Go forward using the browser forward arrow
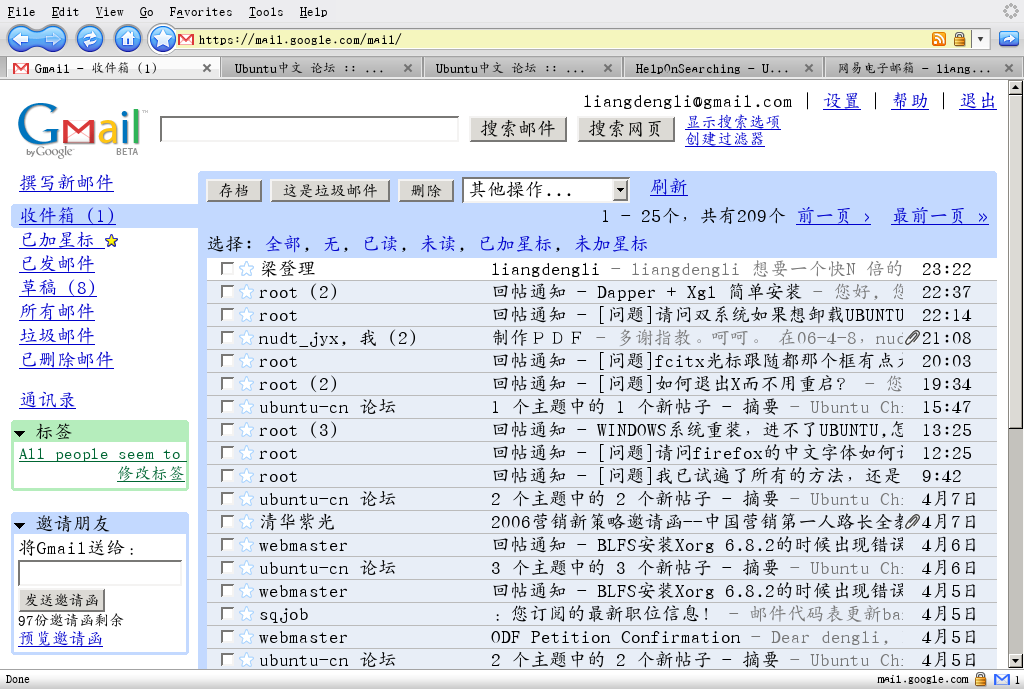 (x=52, y=39)
